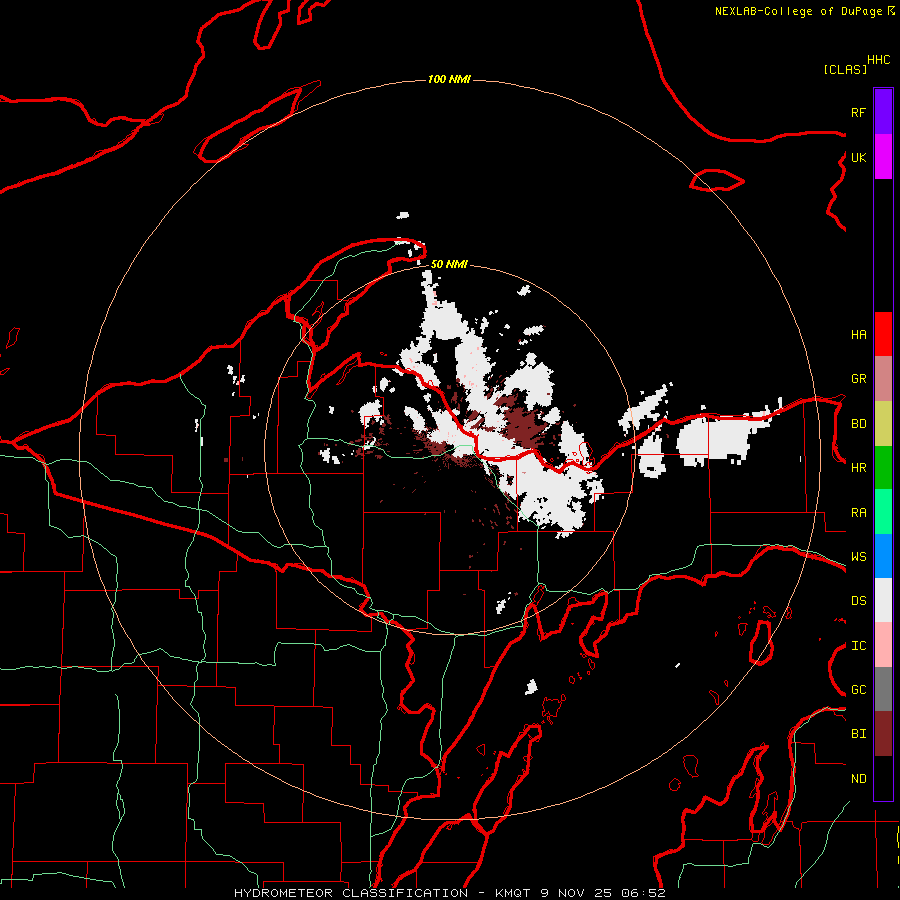The image size is (900, 900).
Task: Click the UK legend label
Action: point(858,157)
